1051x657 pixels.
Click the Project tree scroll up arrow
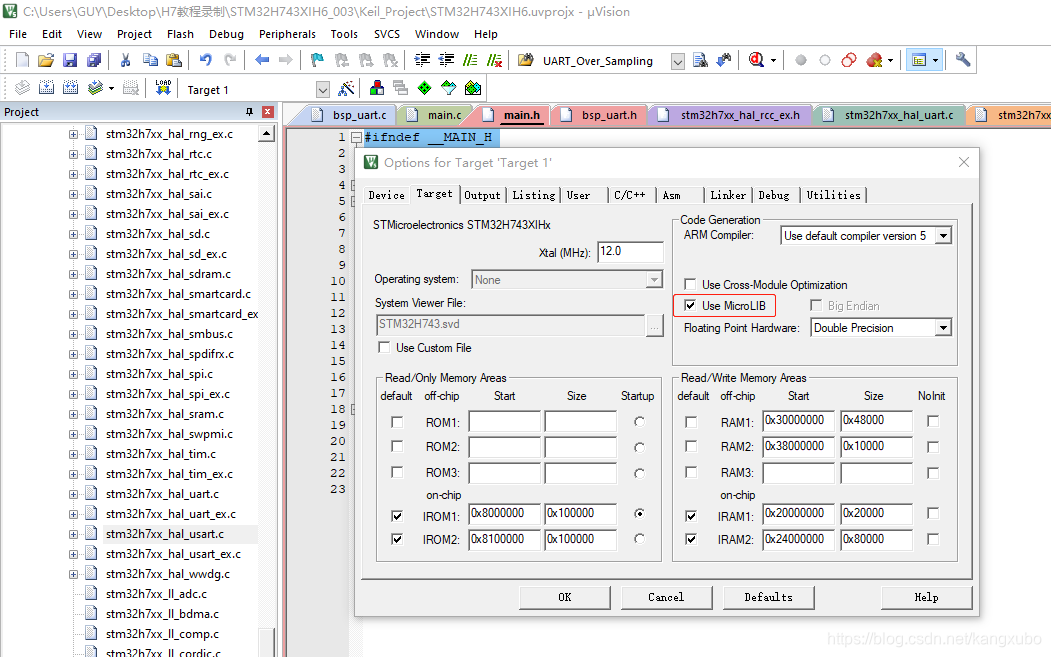pyautogui.click(x=266, y=133)
